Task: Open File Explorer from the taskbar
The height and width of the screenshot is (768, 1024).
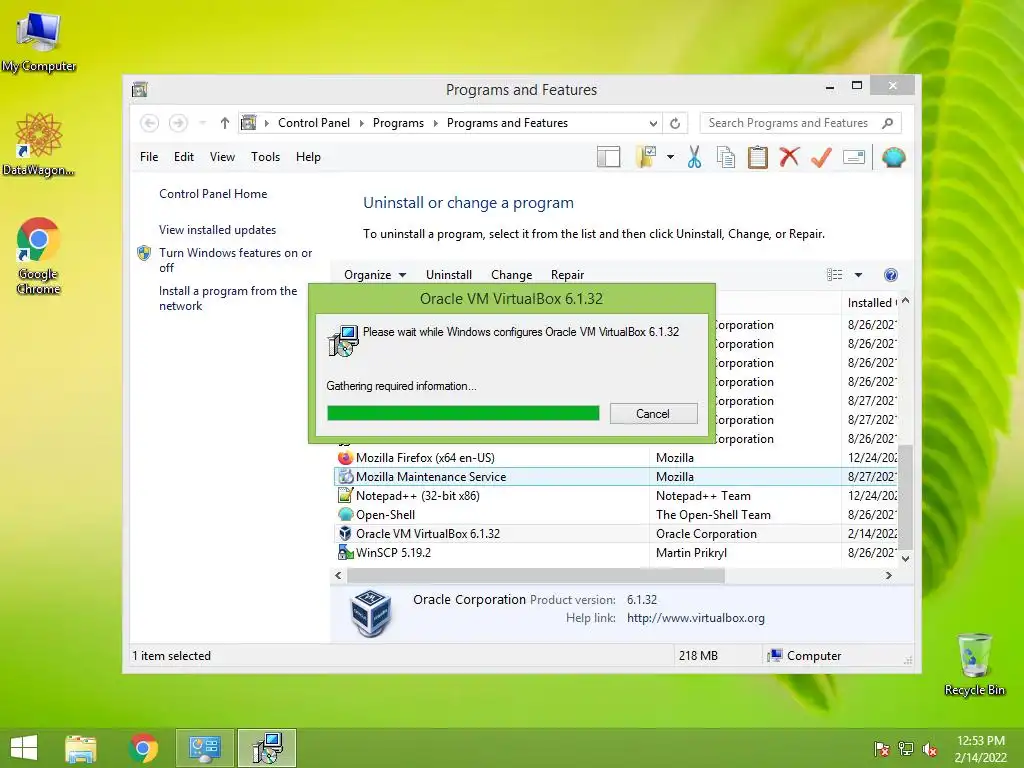Action: [x=80, y=748]
